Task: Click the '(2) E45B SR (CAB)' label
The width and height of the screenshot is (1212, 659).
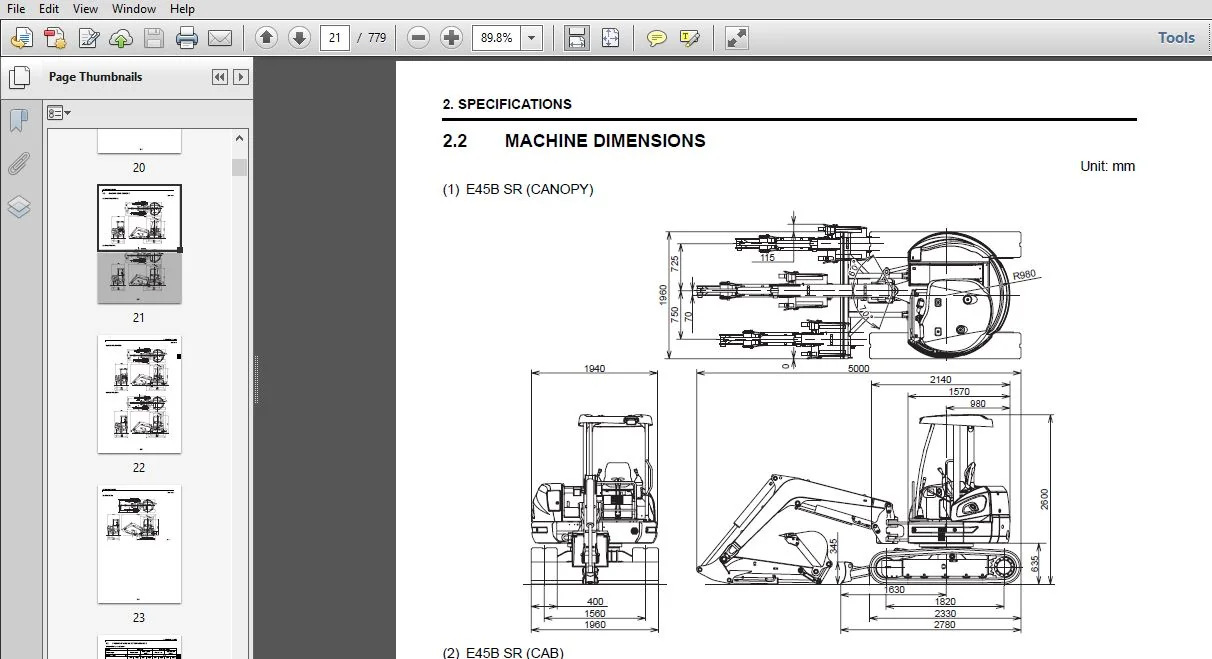Action: pos(503,653)
